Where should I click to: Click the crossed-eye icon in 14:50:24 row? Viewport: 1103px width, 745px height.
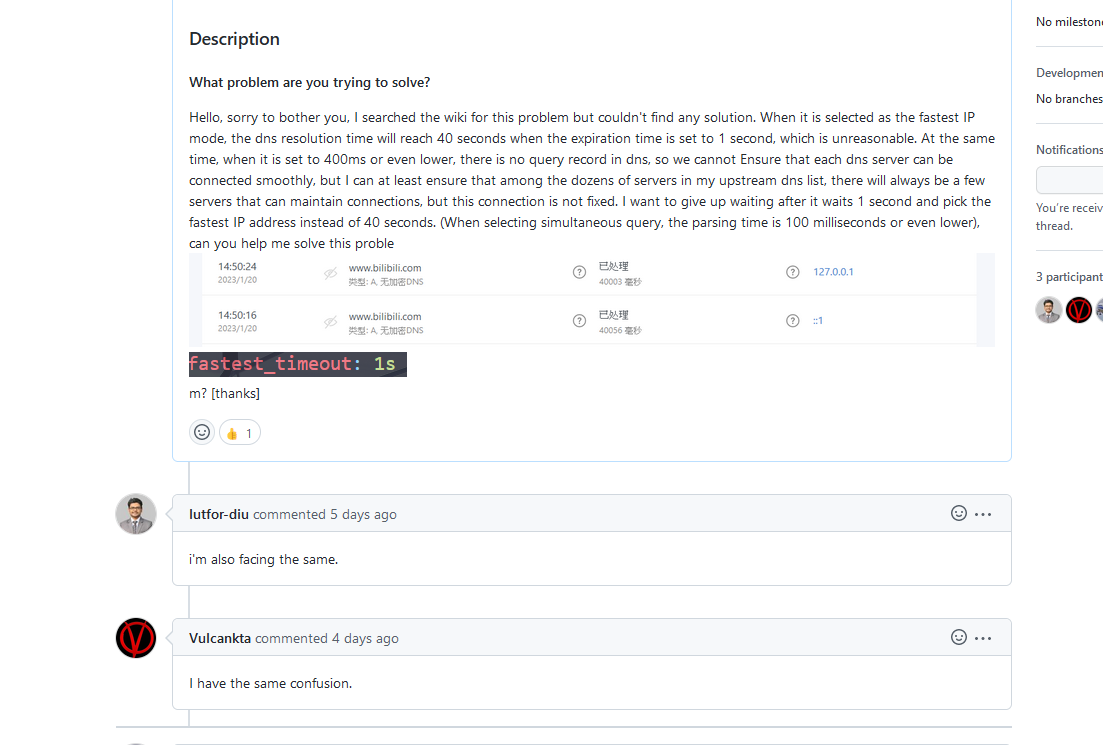[x=330, y=274]
